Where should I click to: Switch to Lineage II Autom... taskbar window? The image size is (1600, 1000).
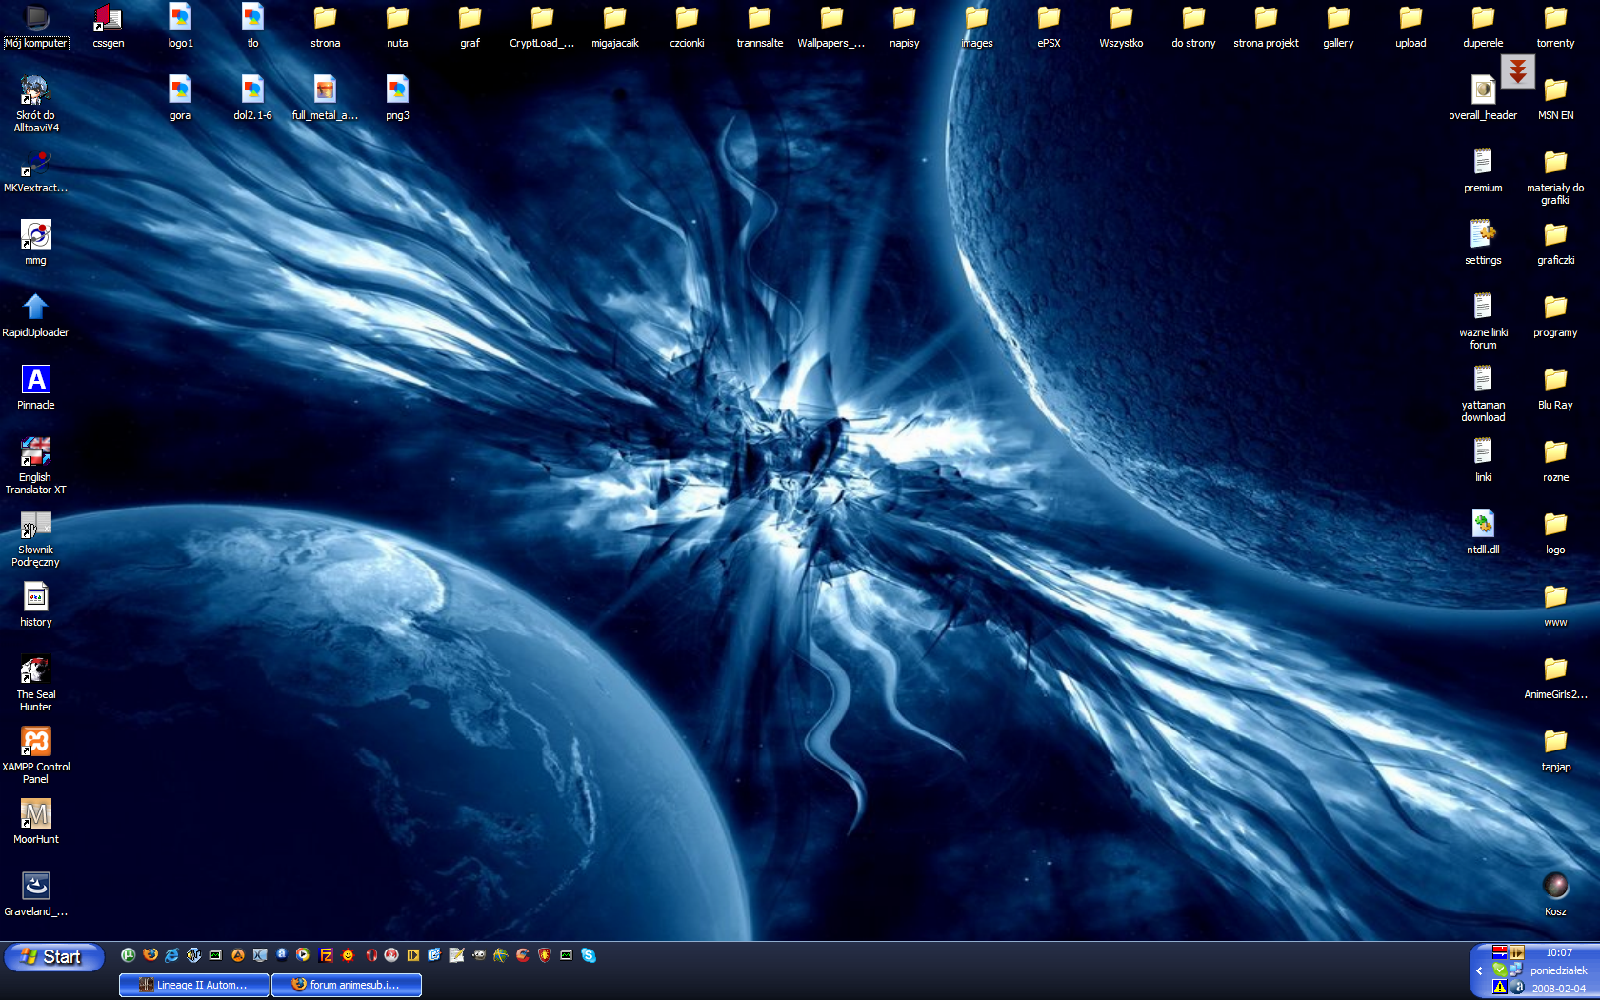[194, 985]
